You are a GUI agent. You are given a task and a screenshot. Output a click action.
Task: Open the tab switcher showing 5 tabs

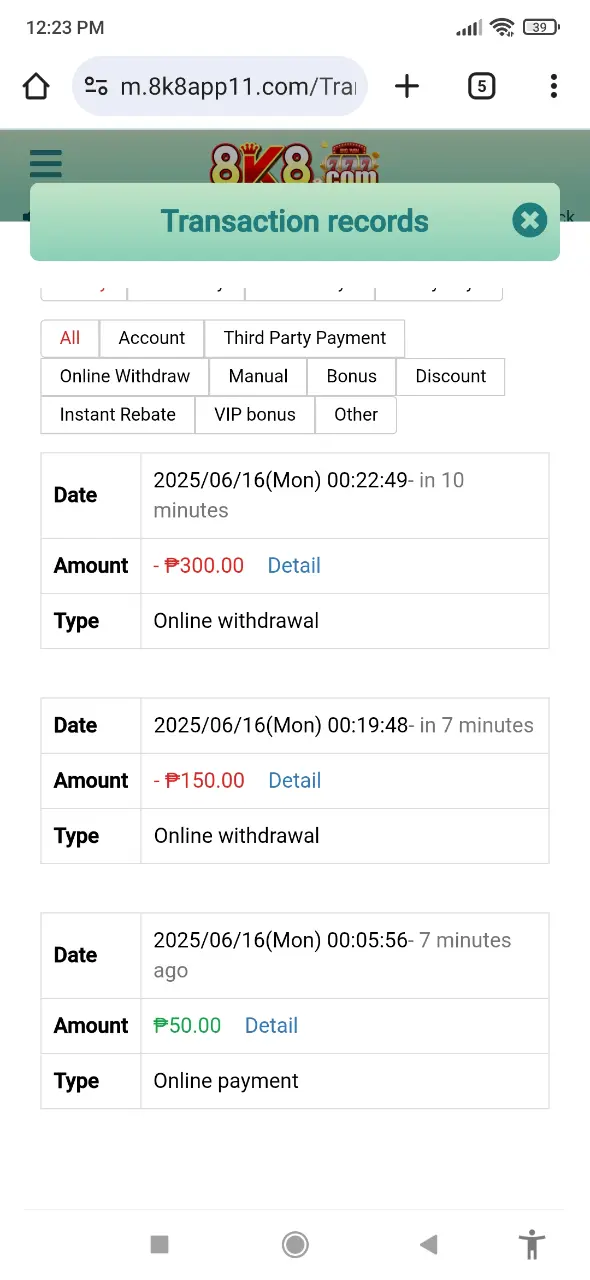(481, 87)
